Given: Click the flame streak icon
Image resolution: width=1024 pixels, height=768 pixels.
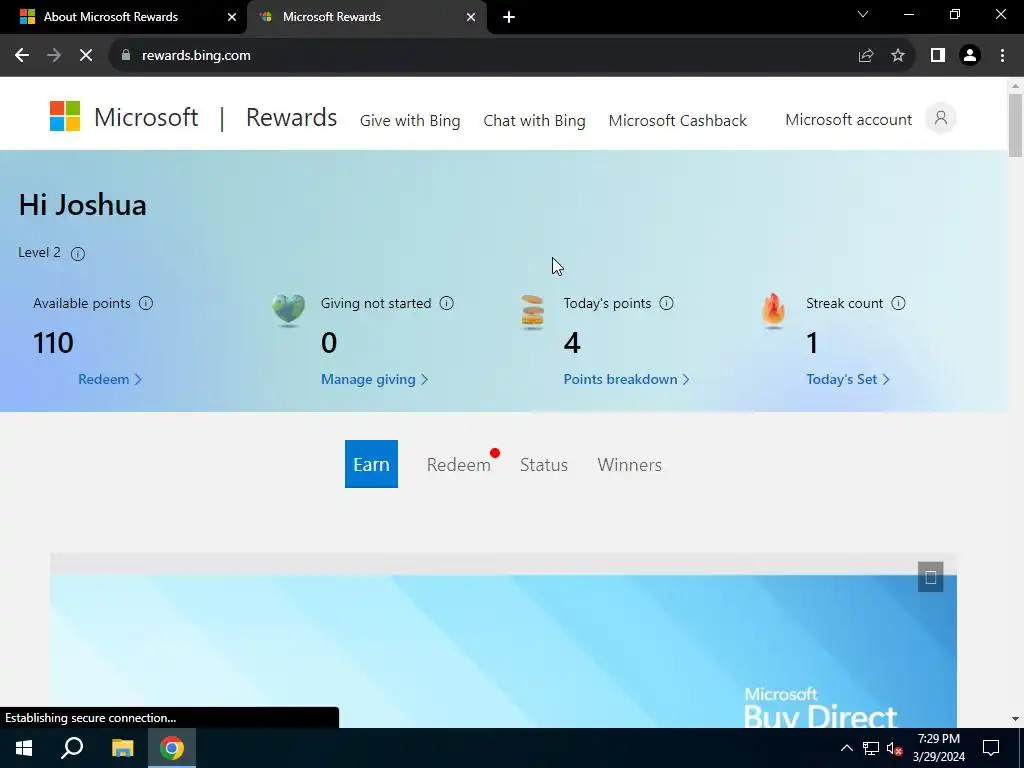Looking at the screenshot, I should point(774,311).
